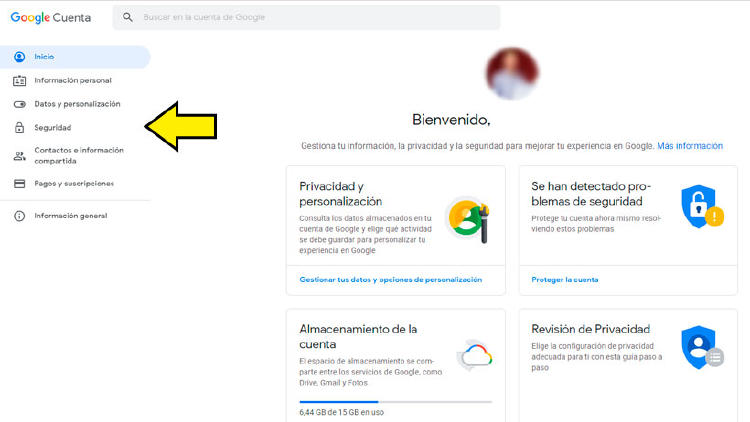750x422 pixels.
Task: Click the search magnifier icon
Action: tap(127, 18)
